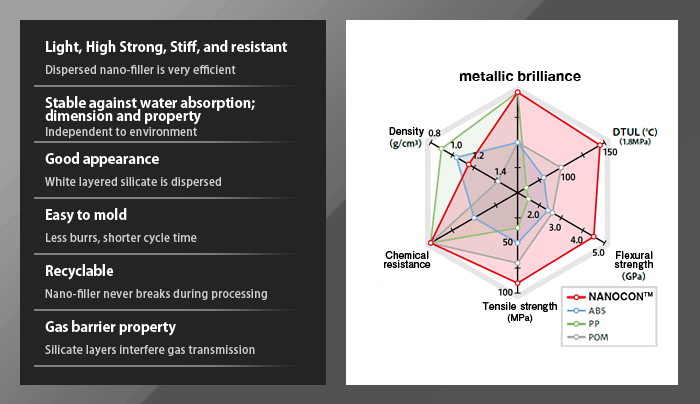
Task: Click the 'Light, High Strong, Stiff, and resistant' heading
Action: point(166,47)
